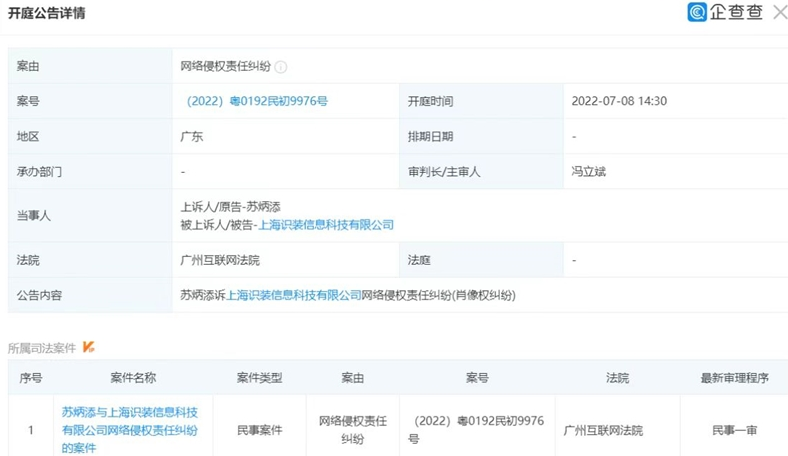The width and height of the screenshot is (788, 456).
Task: Click company link in 公告内容 row
Action: click(294, 295)
